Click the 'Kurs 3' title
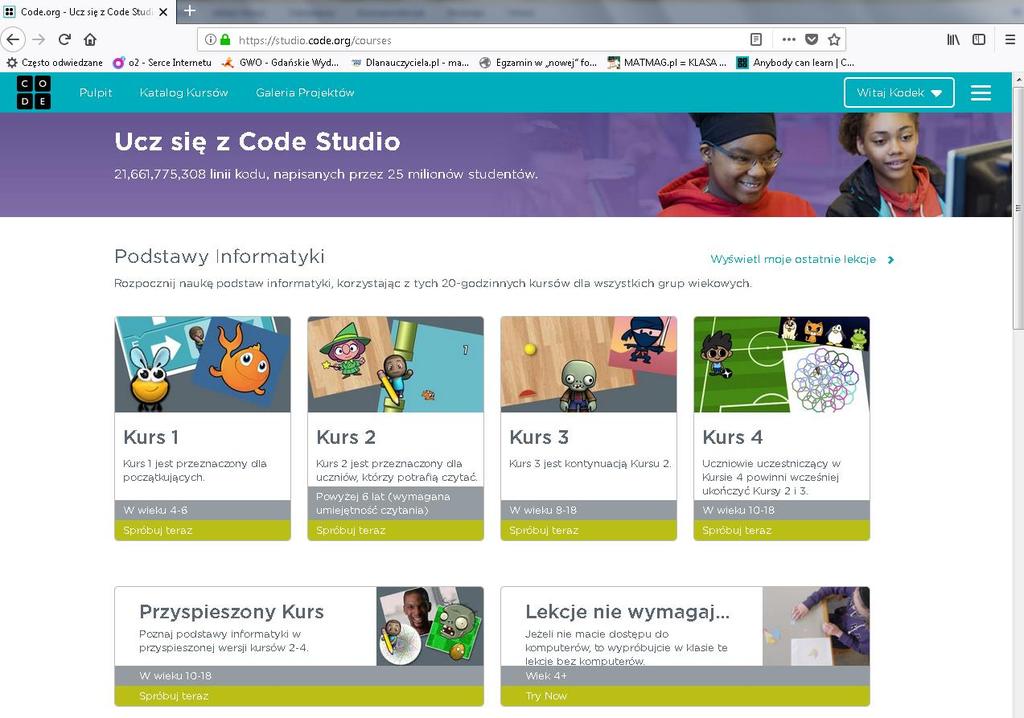Viewport: 1024px width, 718px height. point(539,437)
